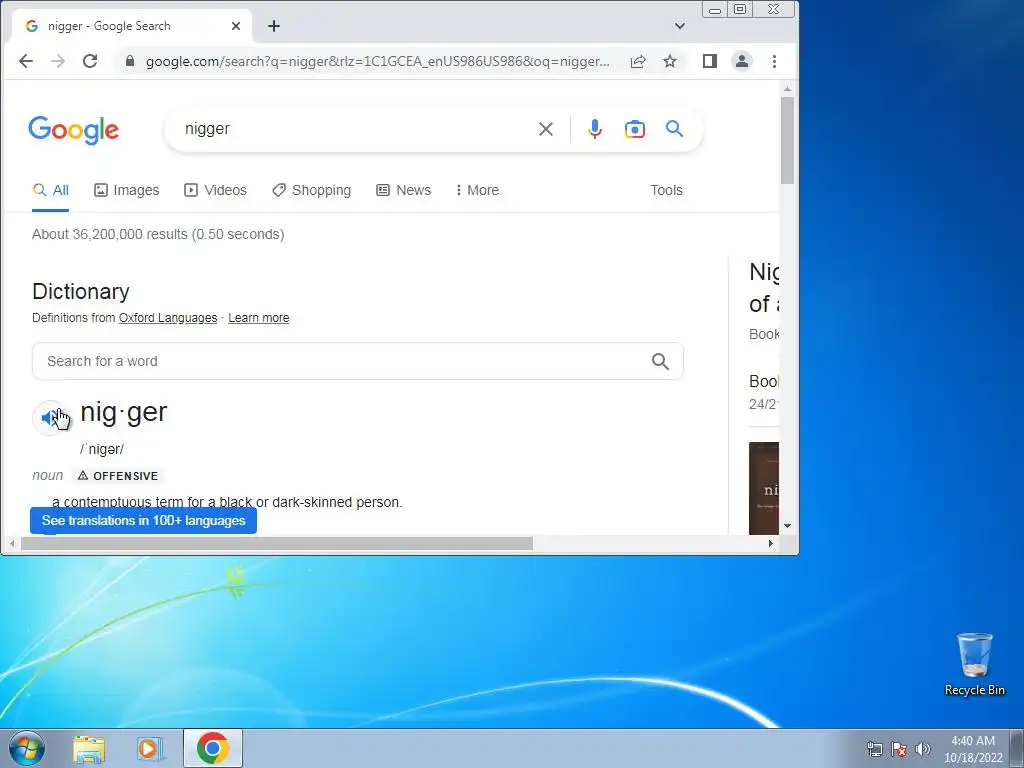Search by image with the camera icon
1024x768 pixels.
[x=635, y=129]
